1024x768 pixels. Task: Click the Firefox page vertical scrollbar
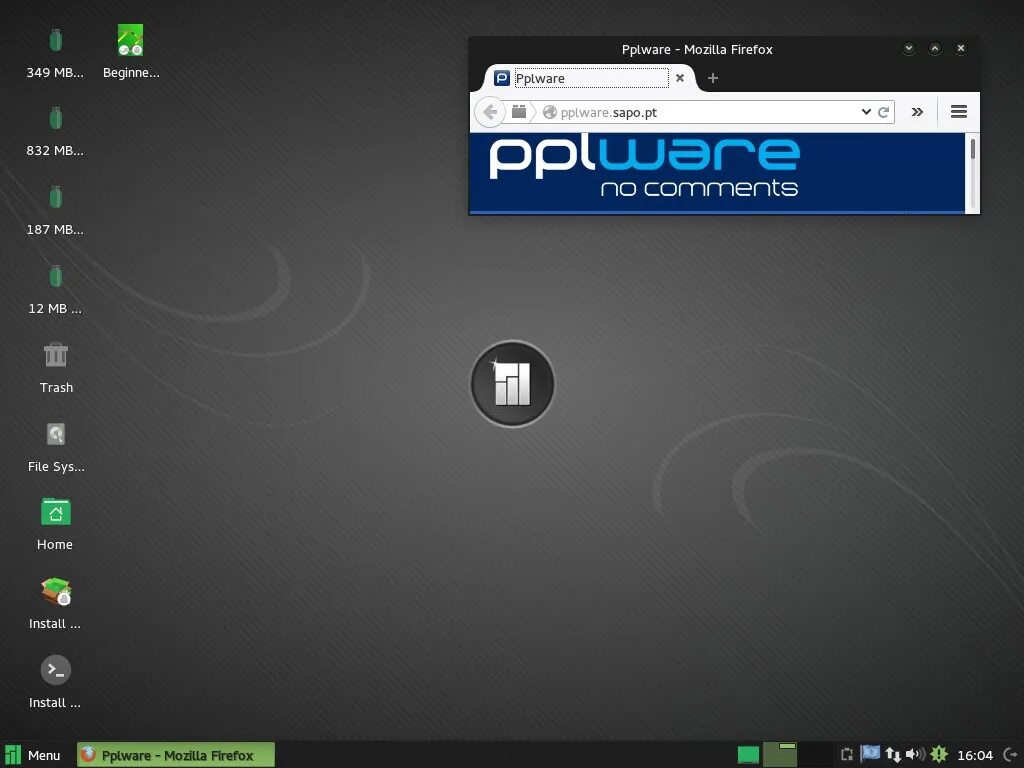tap(972, 172)
